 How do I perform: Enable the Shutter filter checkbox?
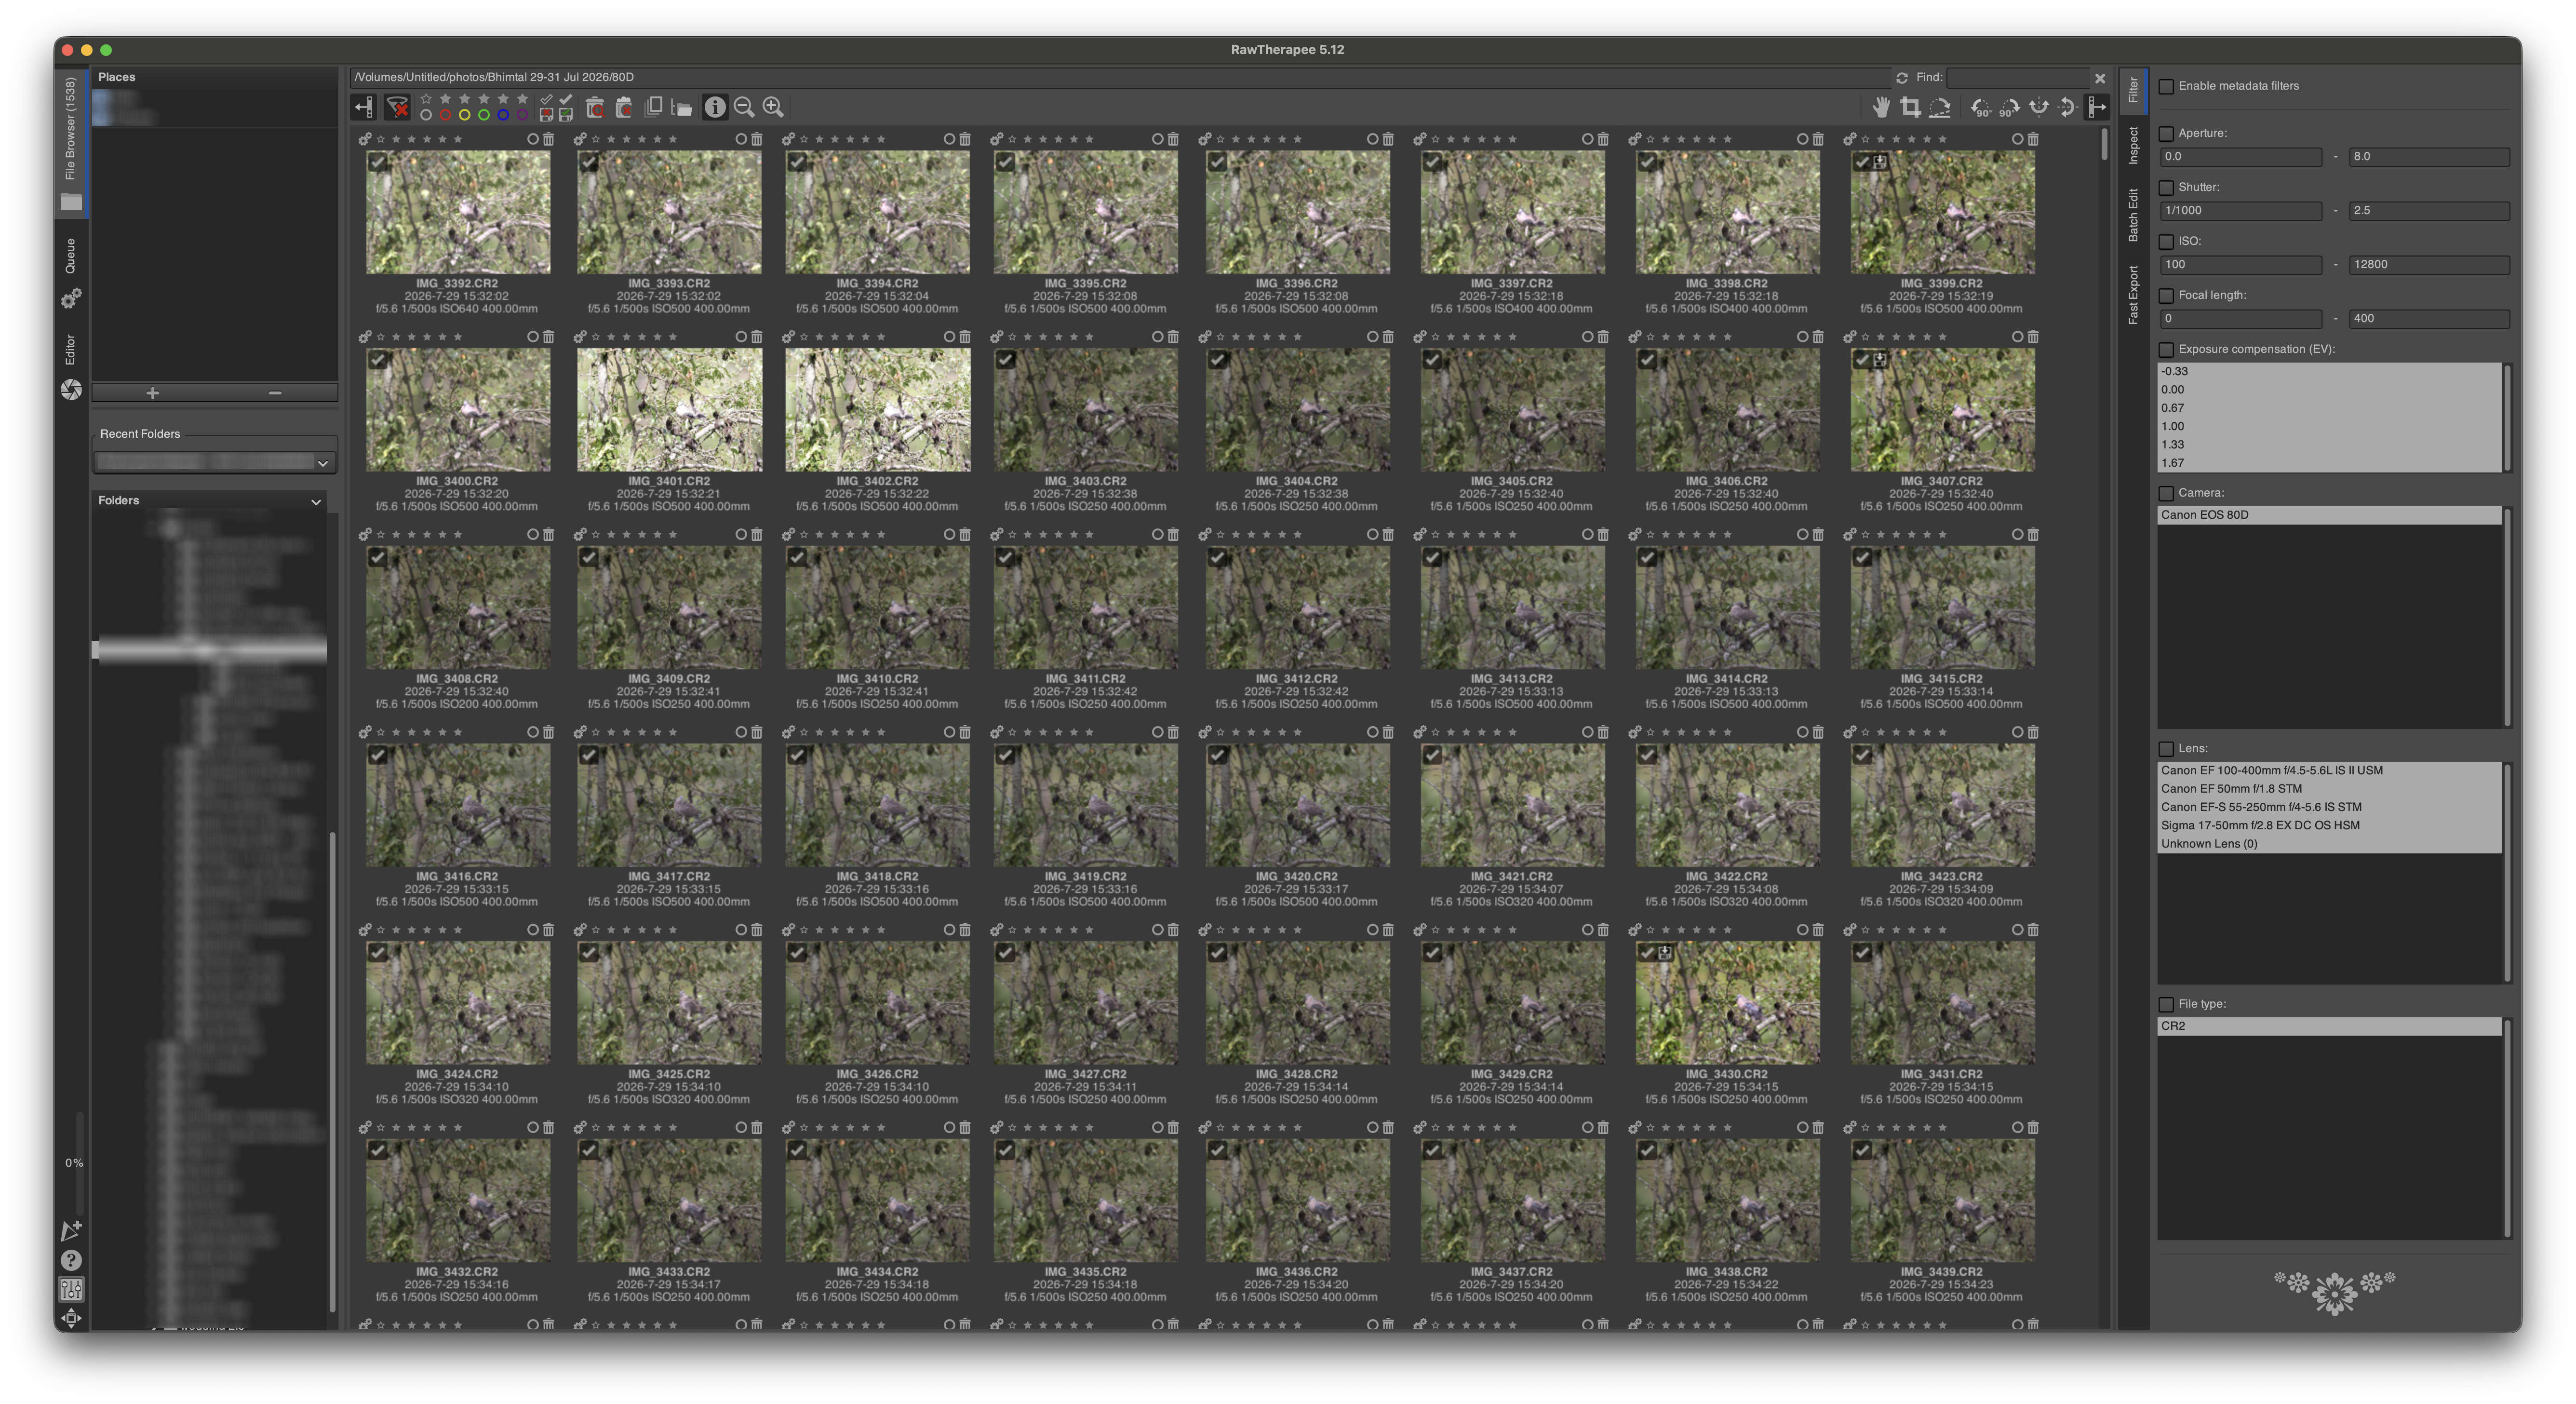[2166, 187]
